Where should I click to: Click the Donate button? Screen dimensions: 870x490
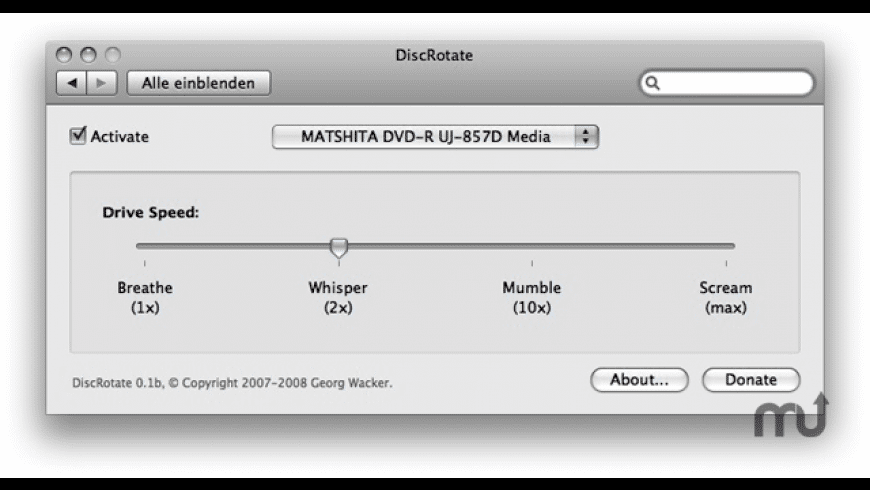751,380
